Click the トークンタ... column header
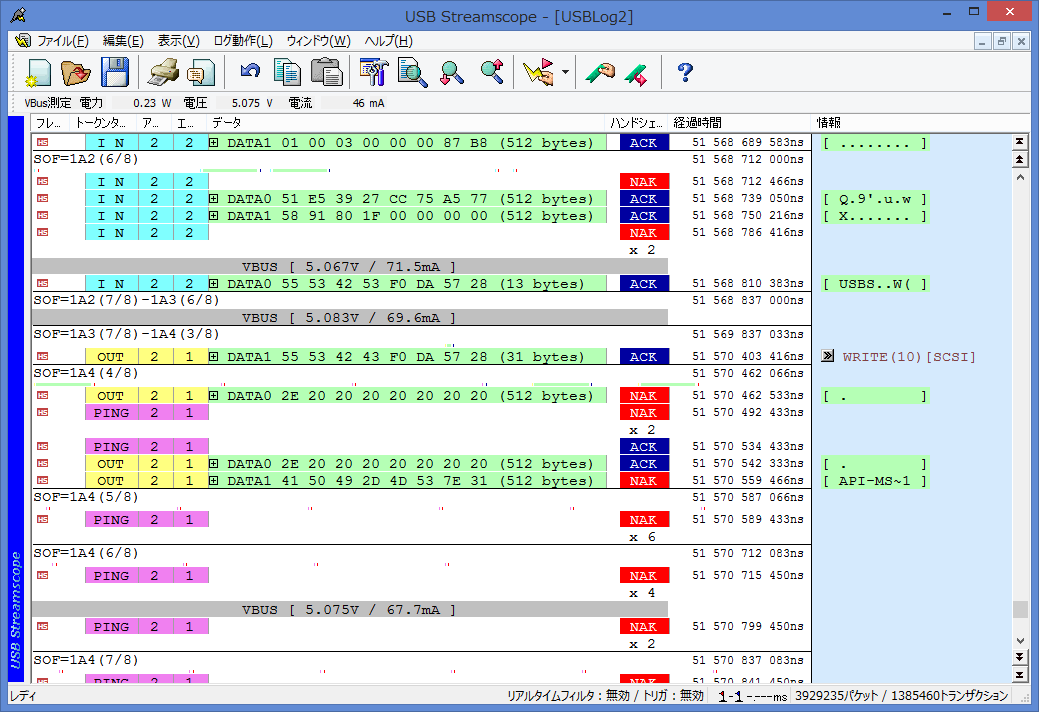 (103, 123)
